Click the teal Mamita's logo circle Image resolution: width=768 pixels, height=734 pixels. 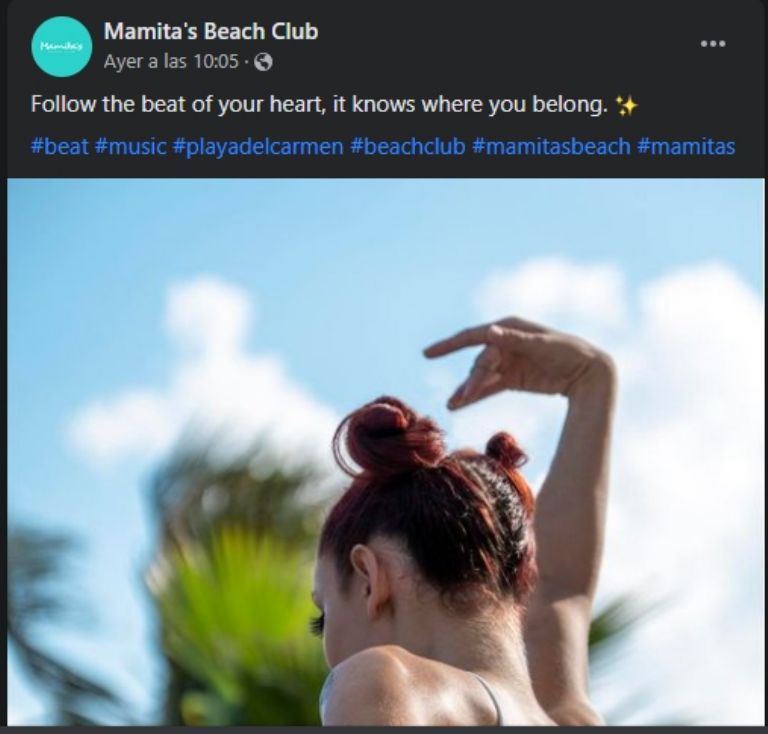pyautogui.click(x=62, y=47)
